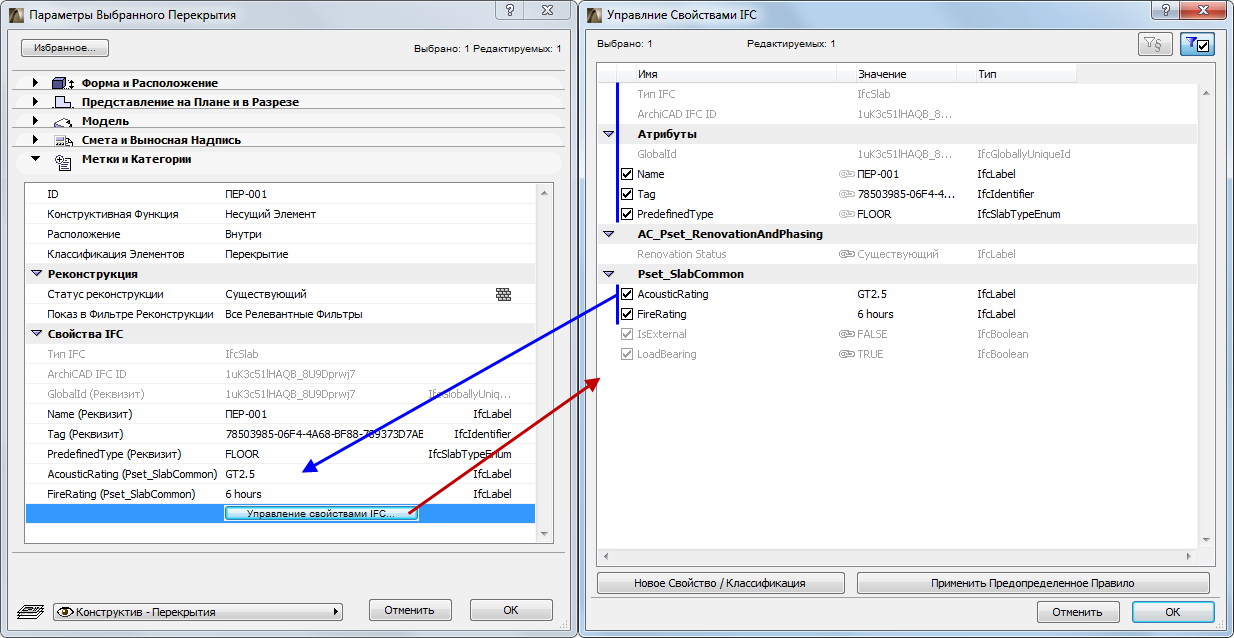Click the Представление на Плане и в Разрезе icon
Viewport: 1234px width, 638px height.
[x=63, y=102]
